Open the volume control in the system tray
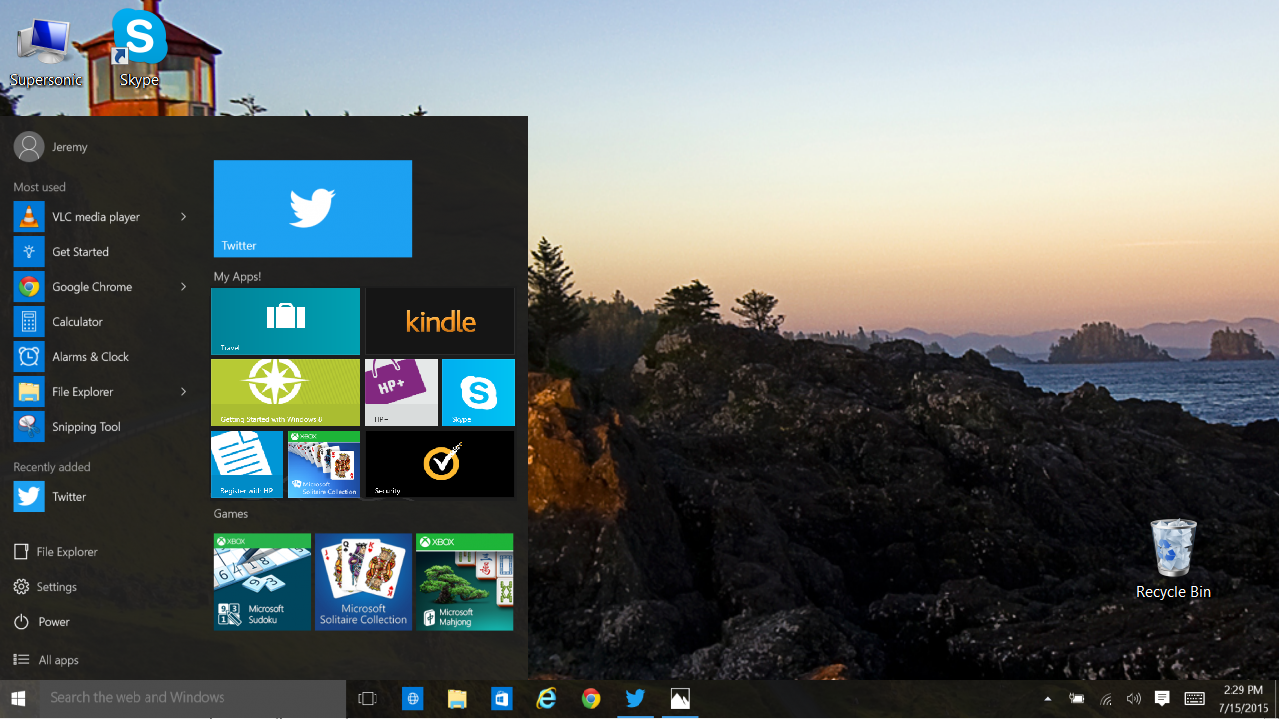The width and height of the screenshot is (1279, 719). point(1134,699)
